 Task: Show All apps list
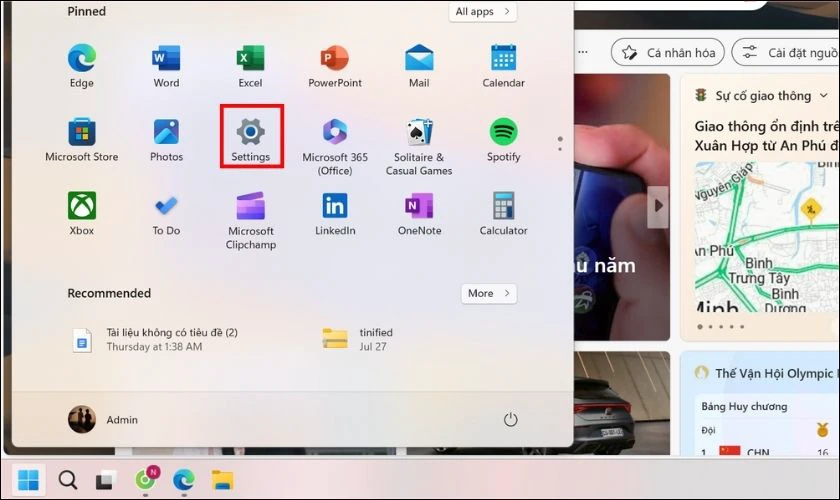pos(483,11)
